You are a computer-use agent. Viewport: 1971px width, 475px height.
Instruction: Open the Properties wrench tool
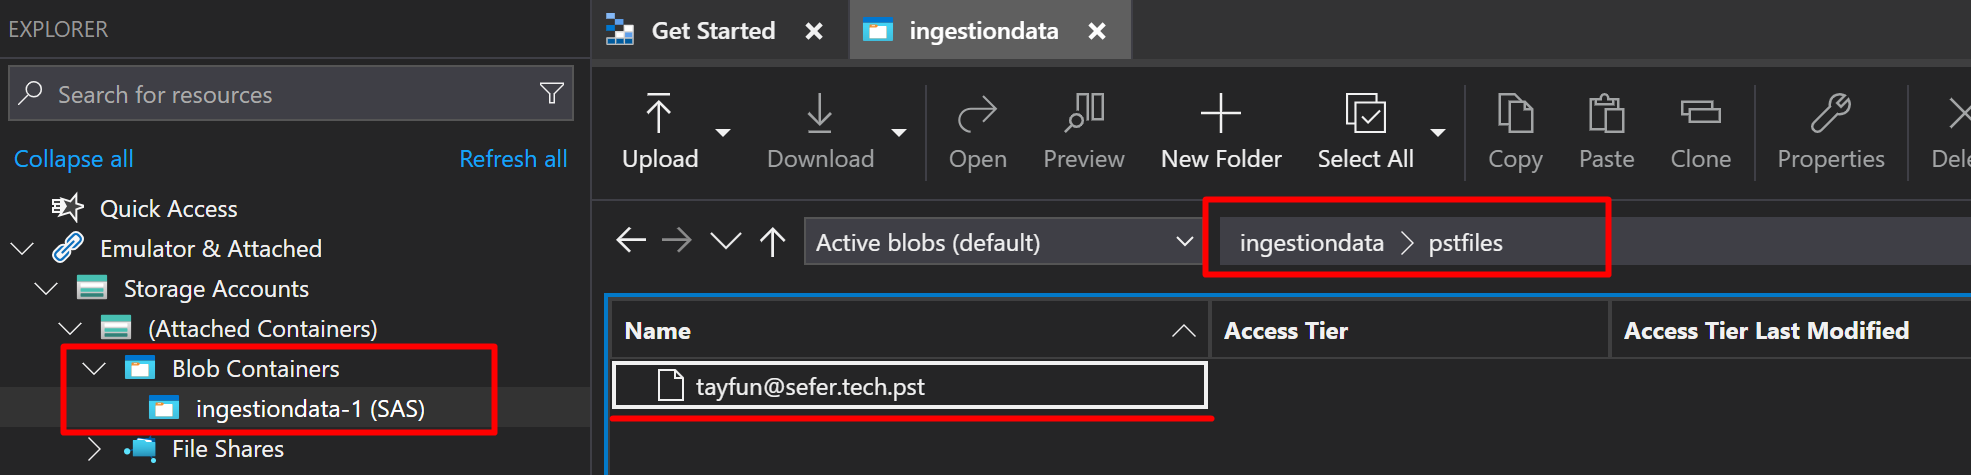tap(1830, 114)
